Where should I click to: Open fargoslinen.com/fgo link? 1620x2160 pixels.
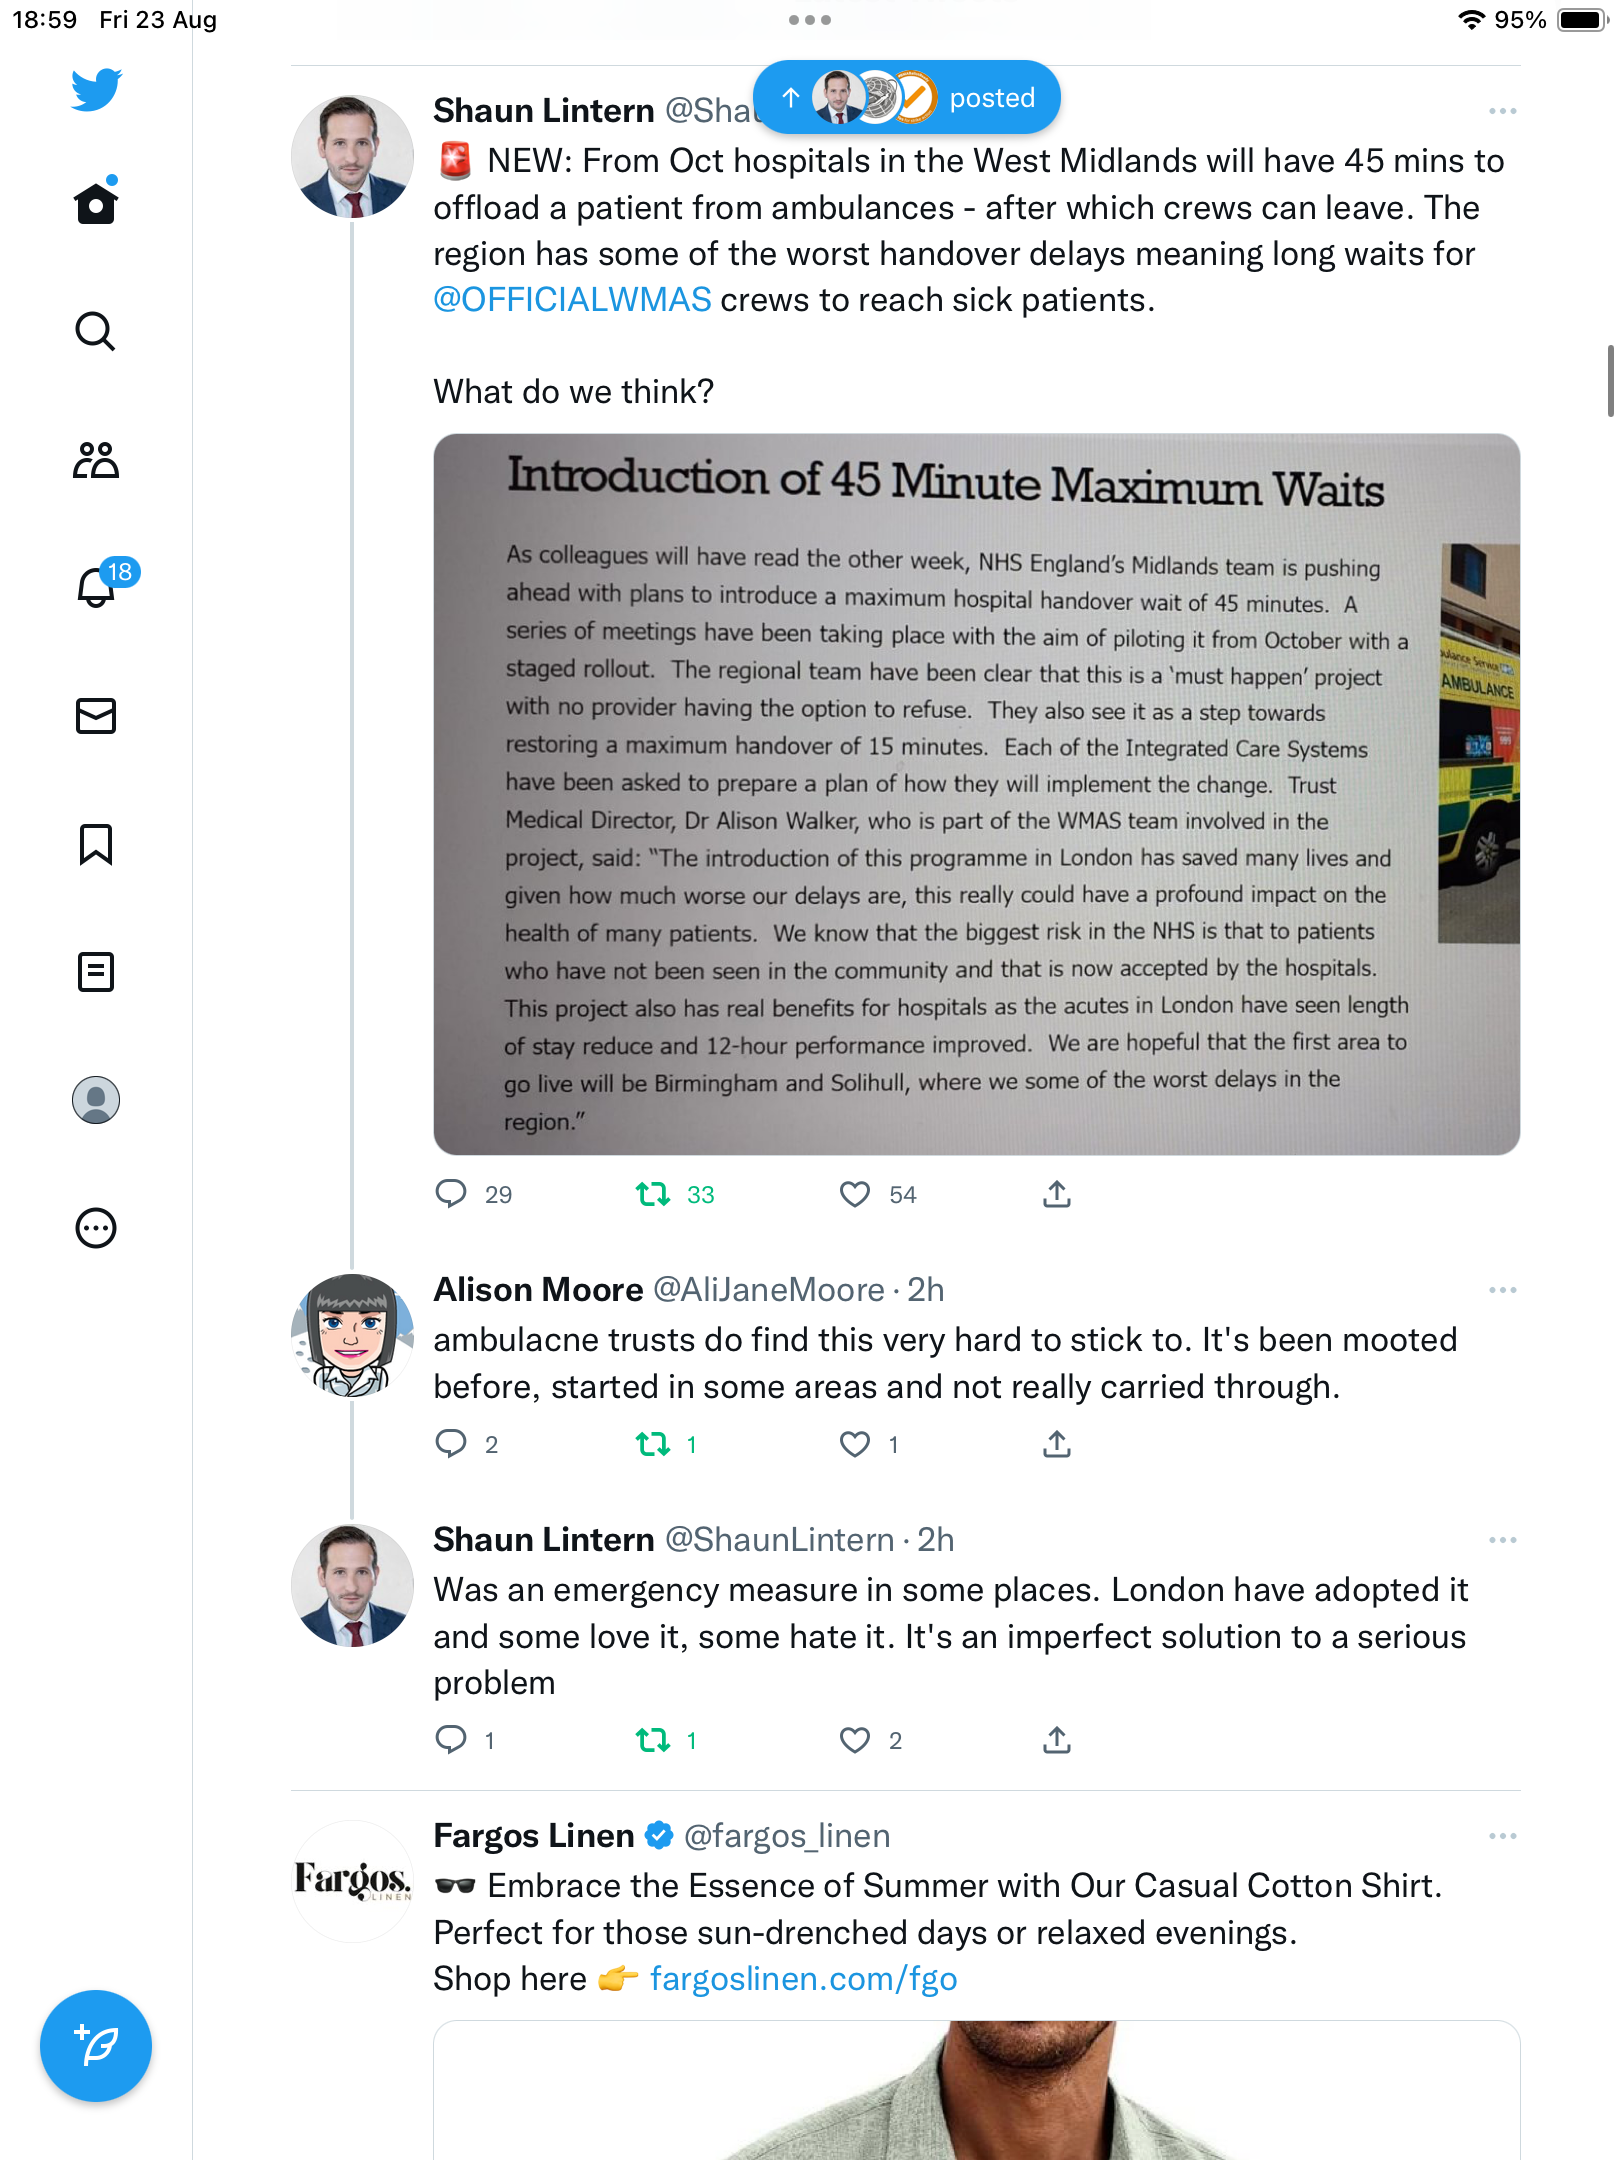coord(804,1979)
